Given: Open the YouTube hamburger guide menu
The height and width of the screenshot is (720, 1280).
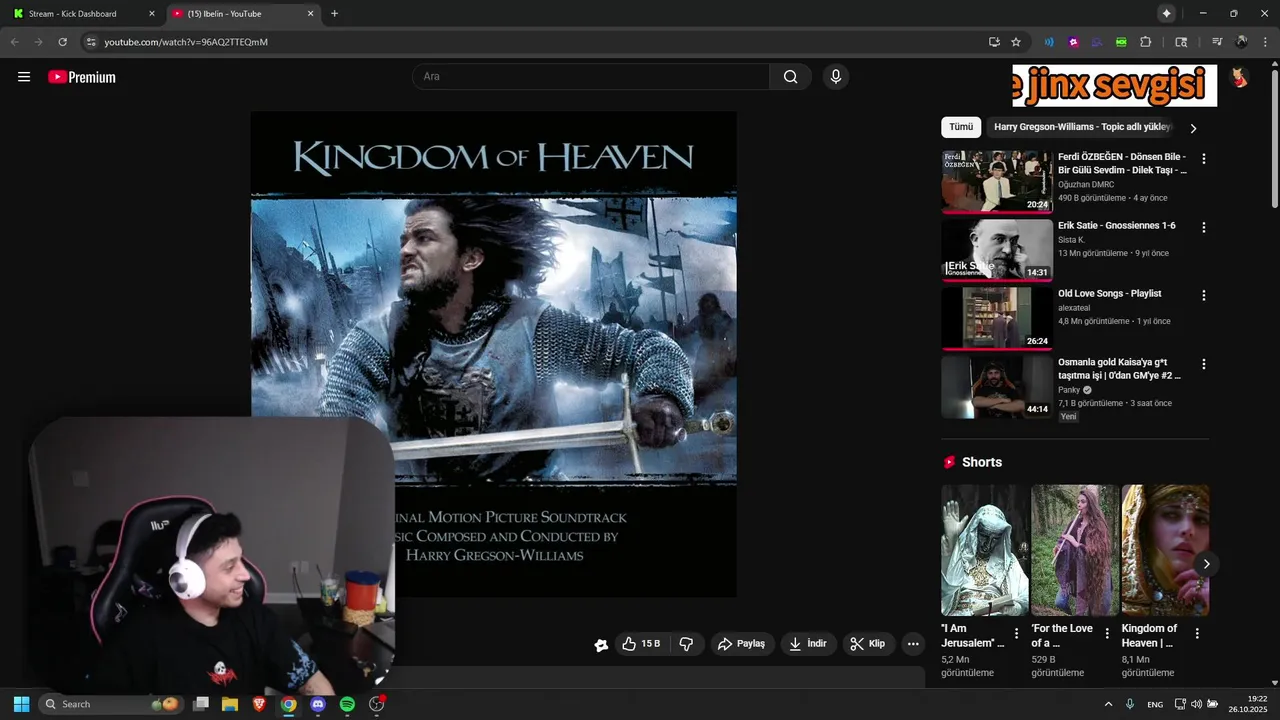Looking at the screenshot, I should click(x=24, y=77).
